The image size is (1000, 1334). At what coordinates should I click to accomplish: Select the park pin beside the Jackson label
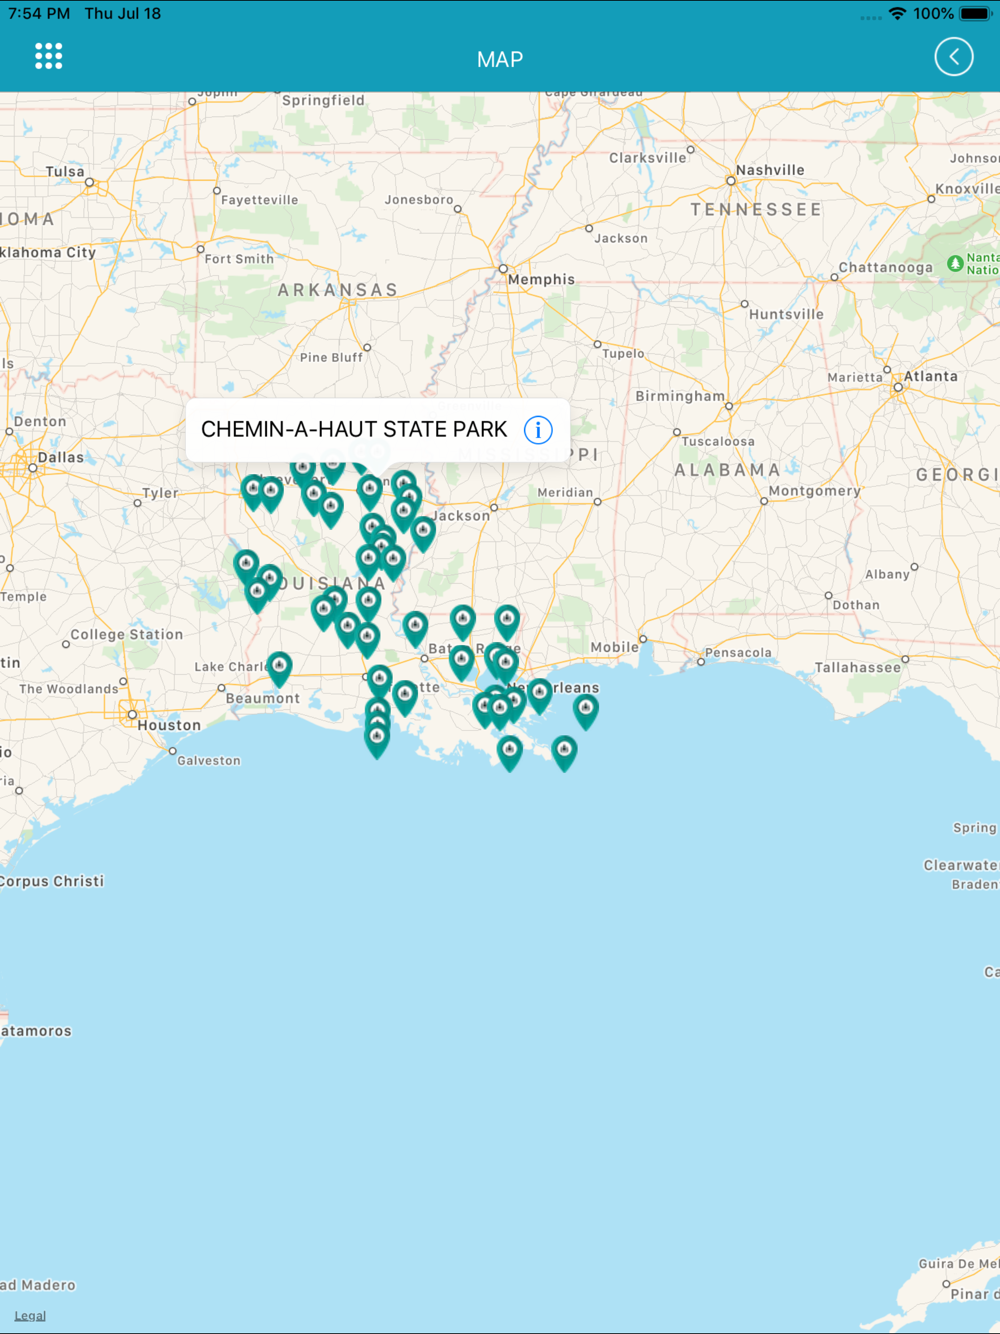(x=423, y=533)
